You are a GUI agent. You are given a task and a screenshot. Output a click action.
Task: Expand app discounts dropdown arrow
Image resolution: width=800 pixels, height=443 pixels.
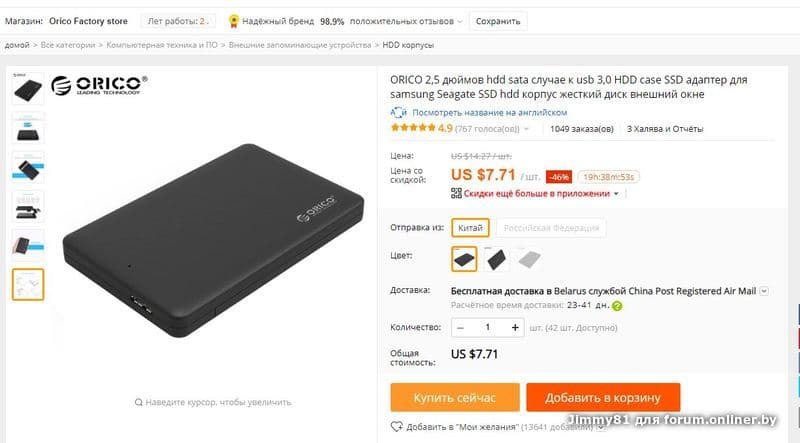coord(616,193)
